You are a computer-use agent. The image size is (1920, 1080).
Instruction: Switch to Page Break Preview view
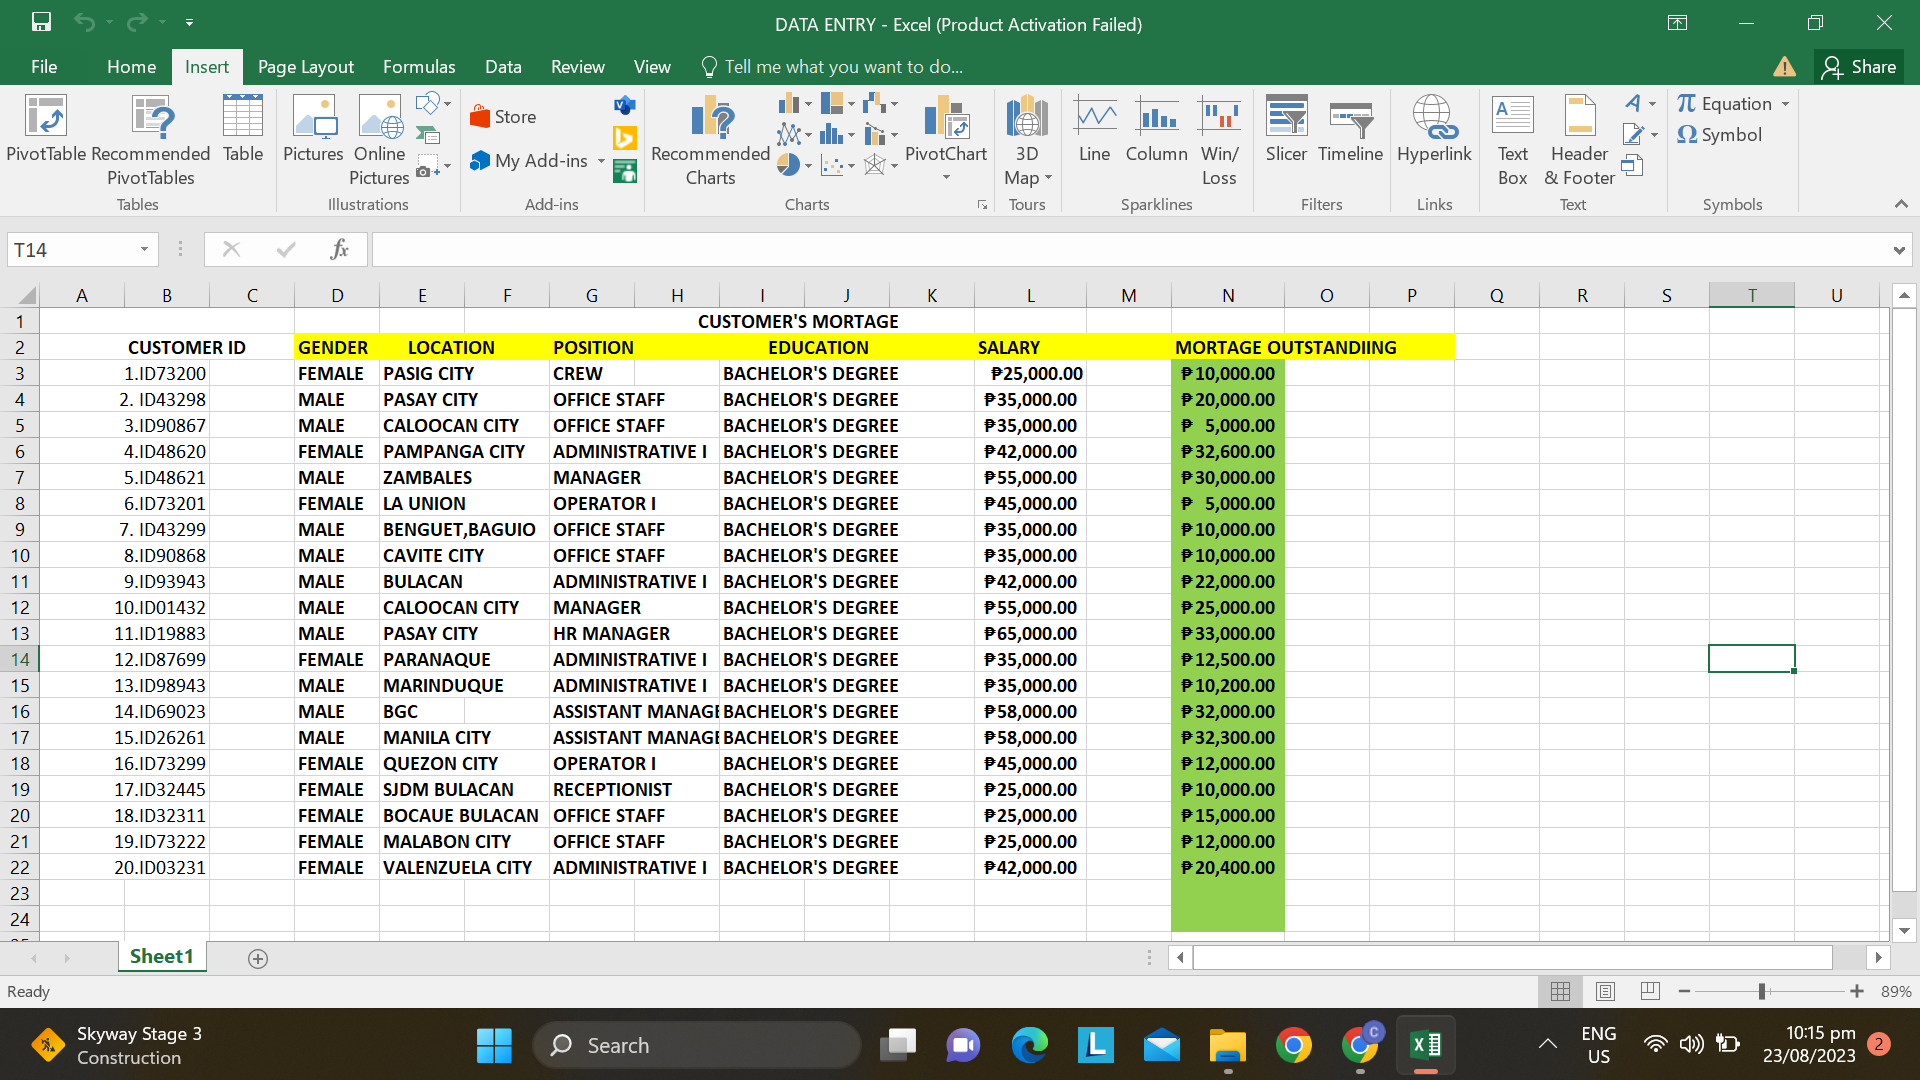pos(1650,991)
